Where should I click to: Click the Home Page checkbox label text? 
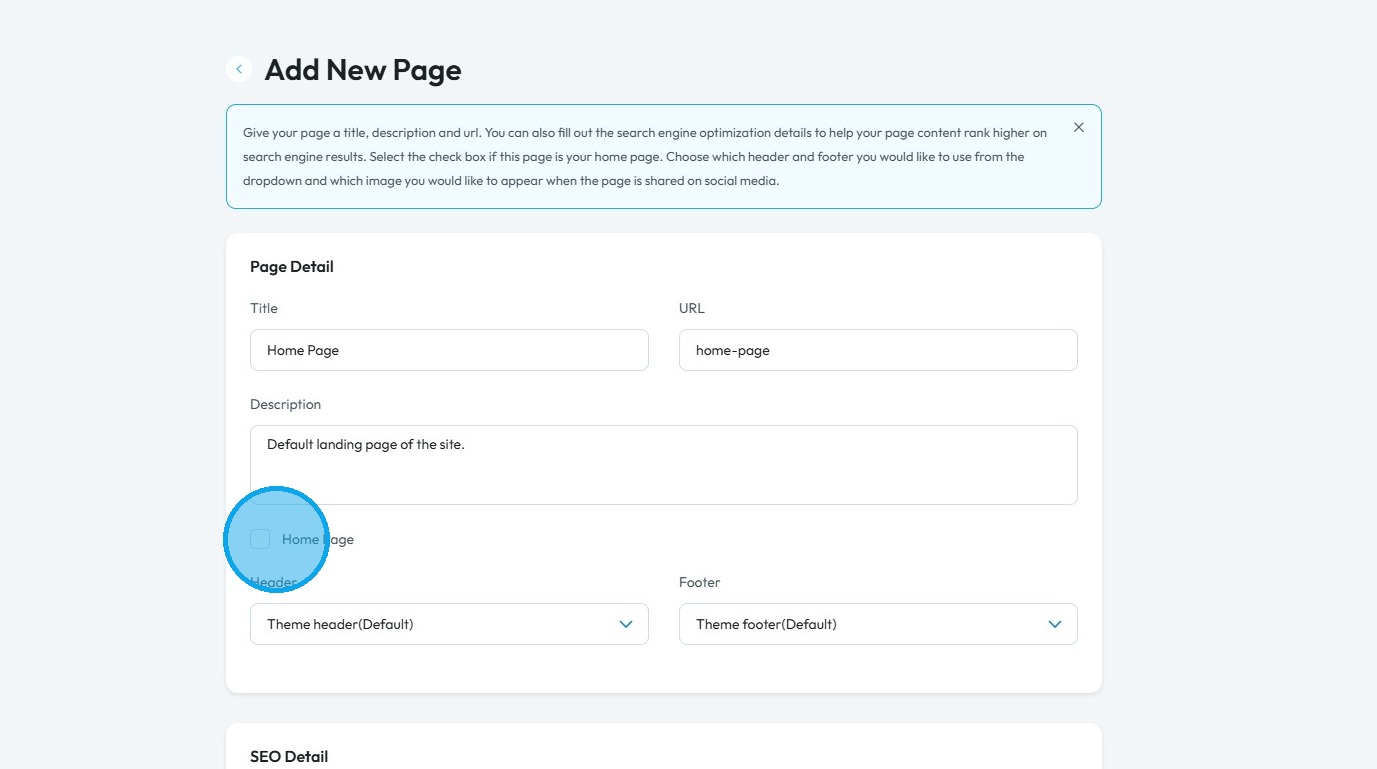318,540
